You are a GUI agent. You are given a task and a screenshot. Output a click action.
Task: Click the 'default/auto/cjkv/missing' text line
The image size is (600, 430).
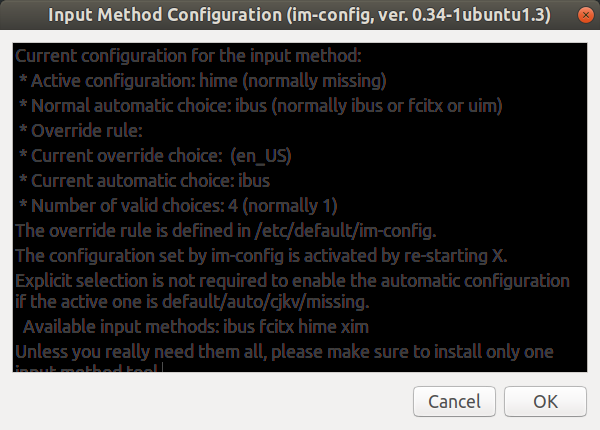coord(192,302)
